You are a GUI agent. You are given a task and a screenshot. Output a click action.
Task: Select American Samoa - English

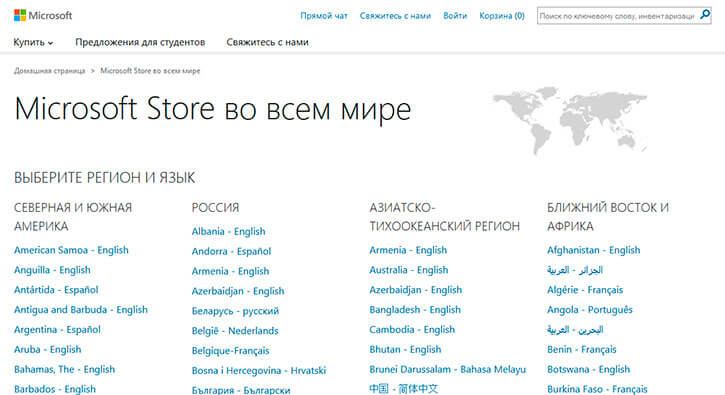(x=71, y=250)
